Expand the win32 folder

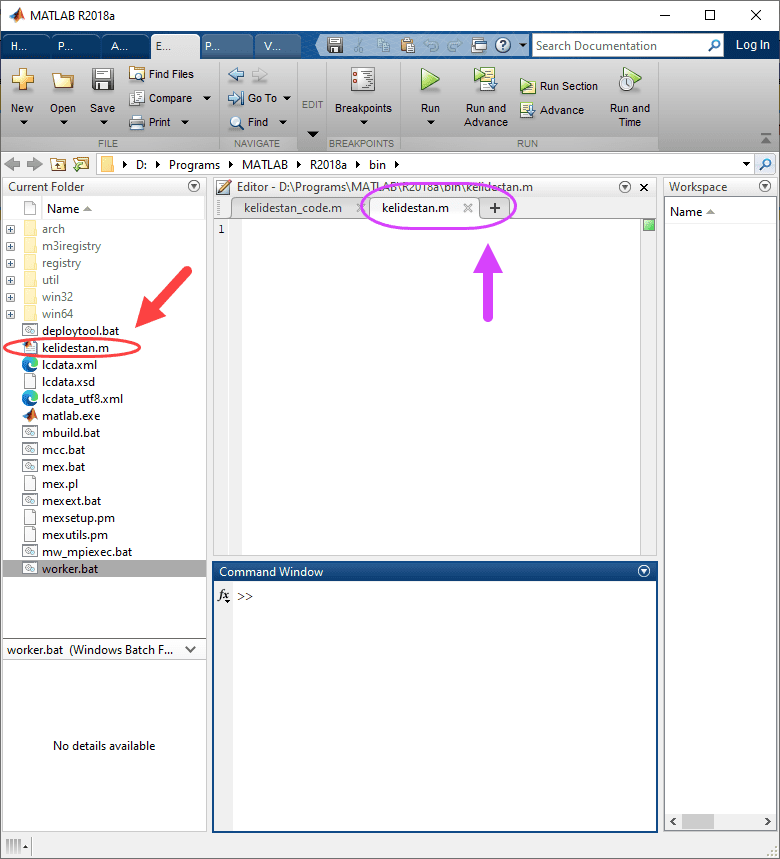point(10,297)
